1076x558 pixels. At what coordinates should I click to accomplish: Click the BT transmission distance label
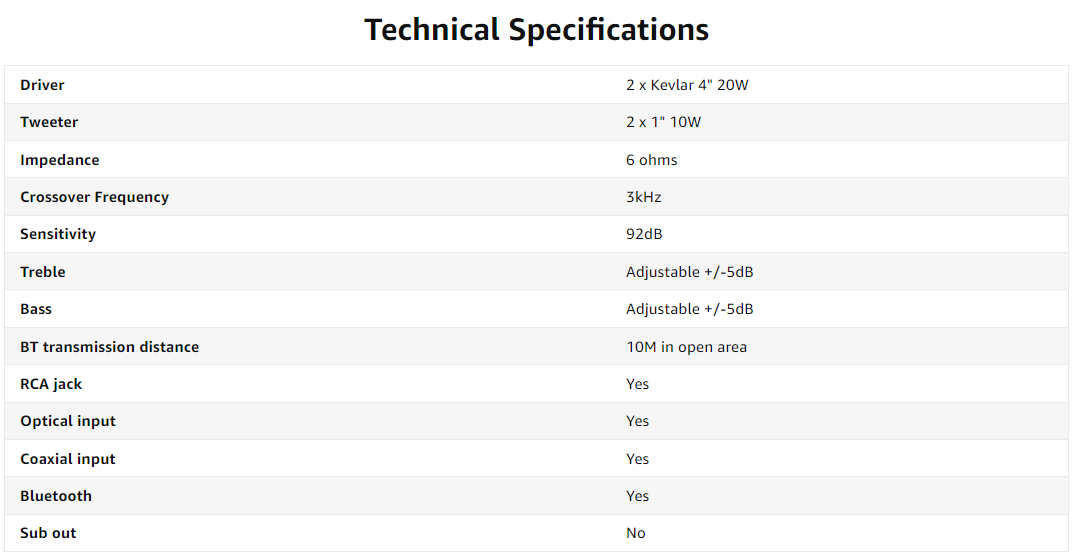click(x=109, y=347)
